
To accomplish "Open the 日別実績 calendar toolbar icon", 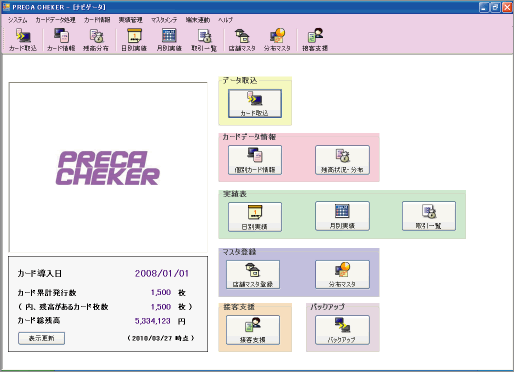I will [x=134, y=40].
